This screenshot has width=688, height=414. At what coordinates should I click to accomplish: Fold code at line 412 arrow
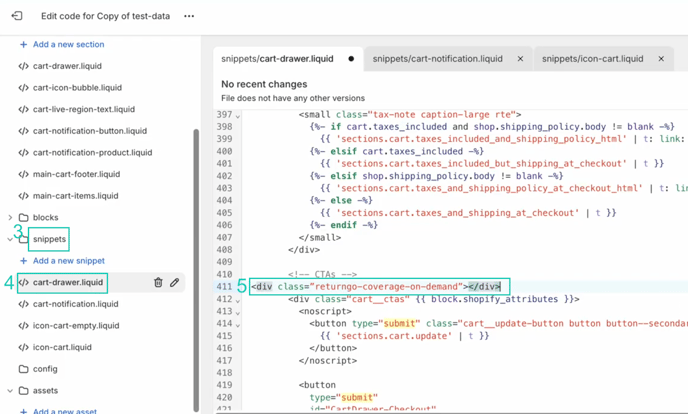point(238,300)
